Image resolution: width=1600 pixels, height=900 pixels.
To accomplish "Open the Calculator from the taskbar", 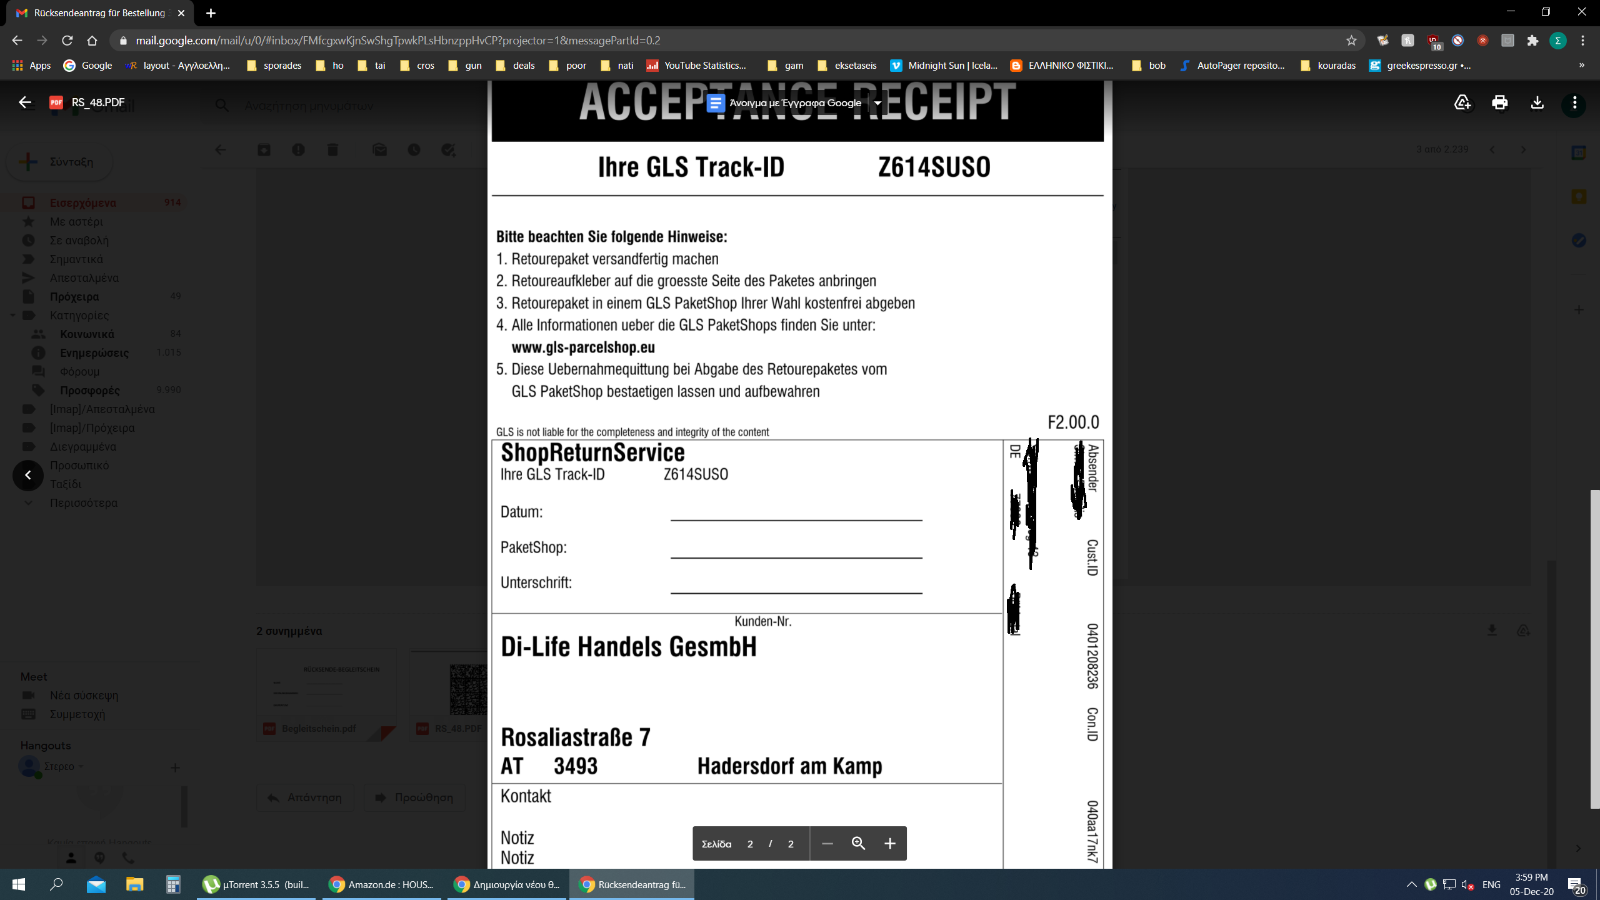I will [x=173, y=884].
